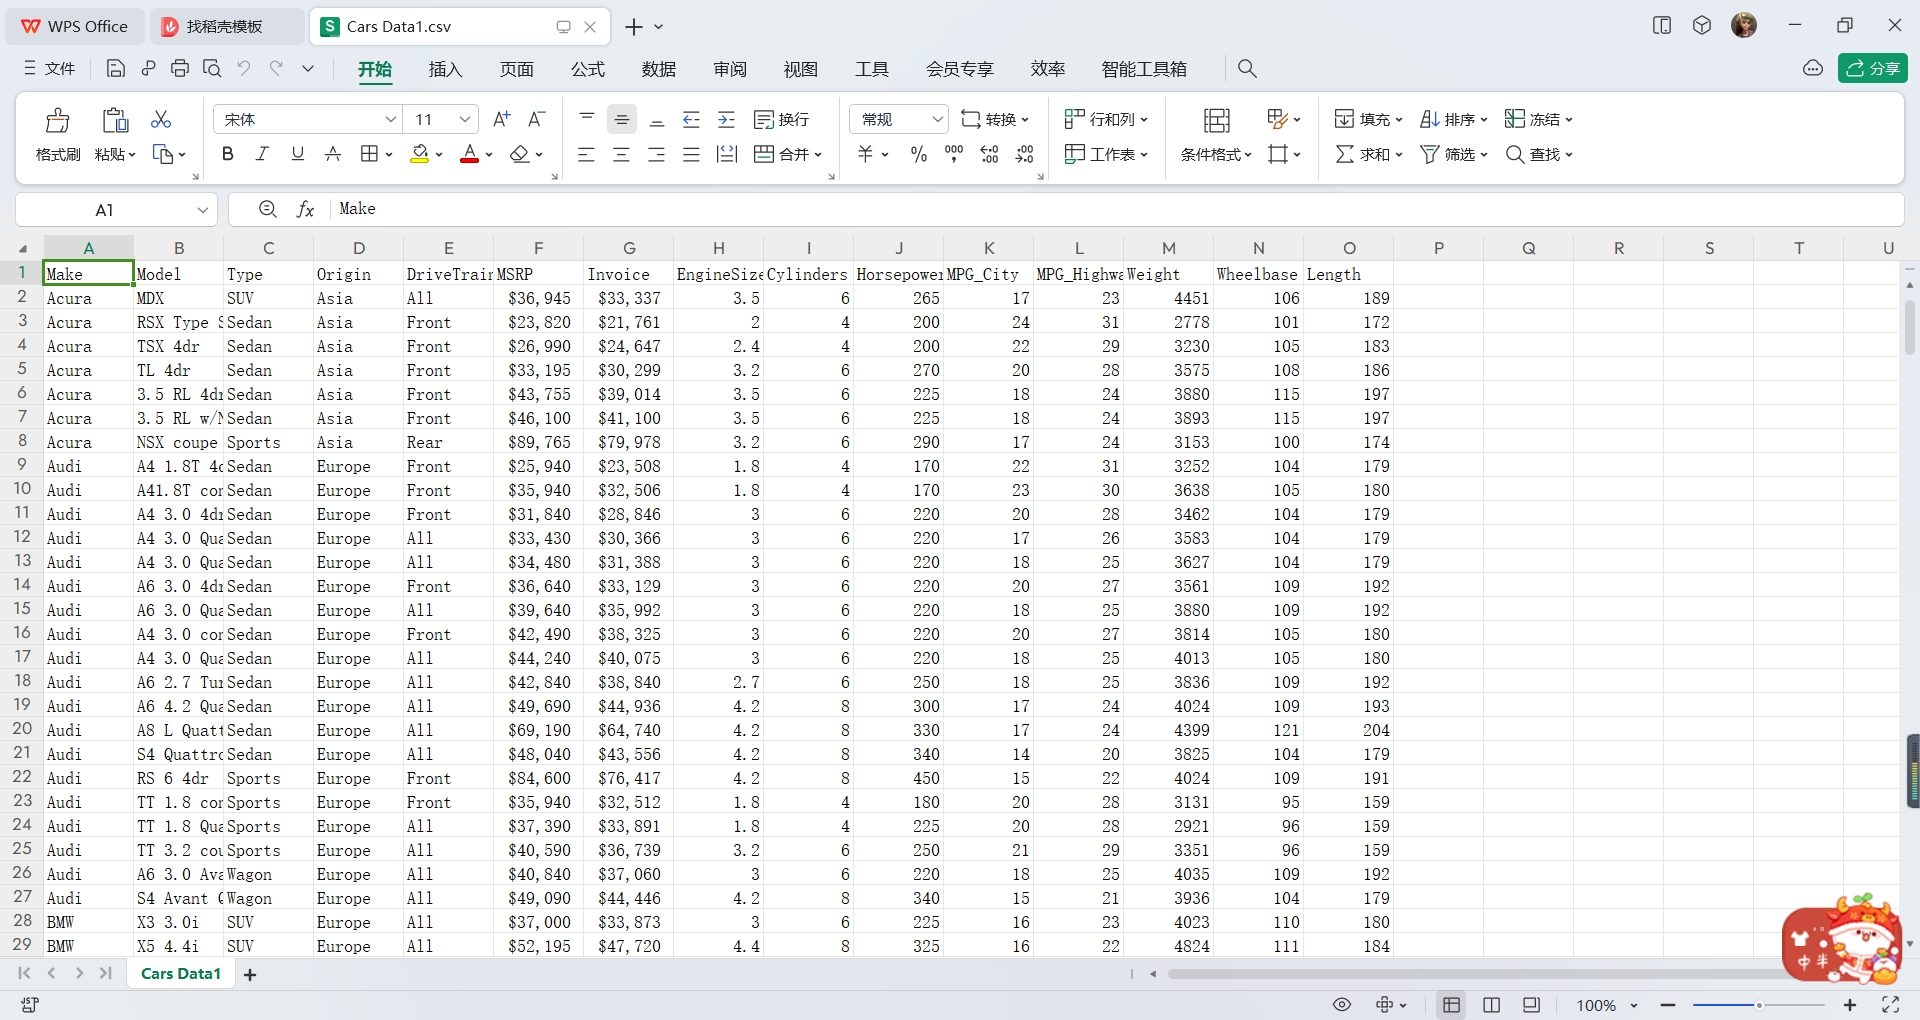The image size is (1920, 1020).
Task: Open the borders dropdown arrow
Action: coord(389,155)
